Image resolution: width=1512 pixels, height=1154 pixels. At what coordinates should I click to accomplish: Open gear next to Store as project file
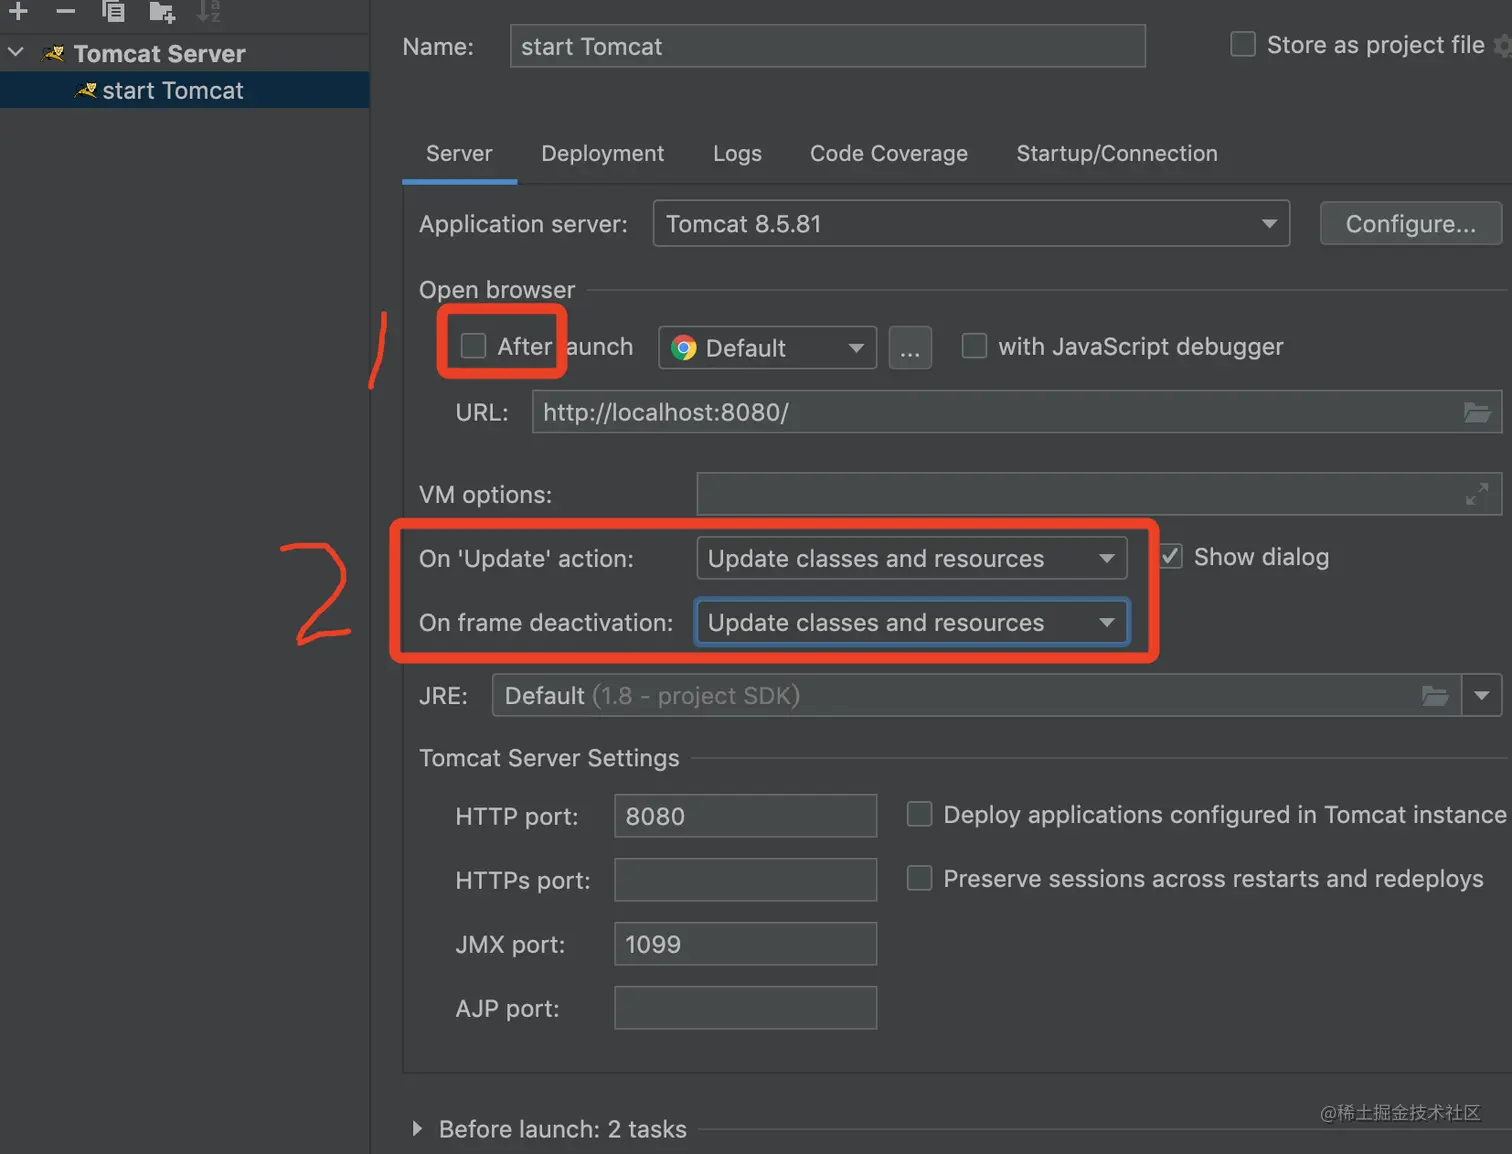click(x=1503, y=45)
